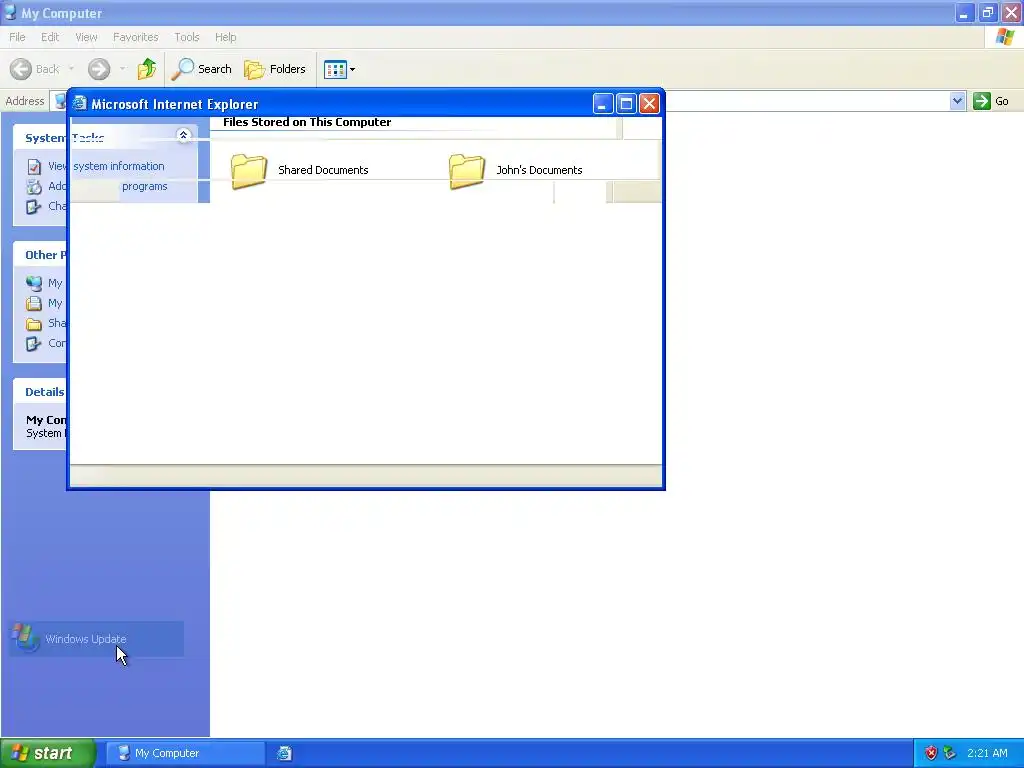Click the Go button

[991, 101]
